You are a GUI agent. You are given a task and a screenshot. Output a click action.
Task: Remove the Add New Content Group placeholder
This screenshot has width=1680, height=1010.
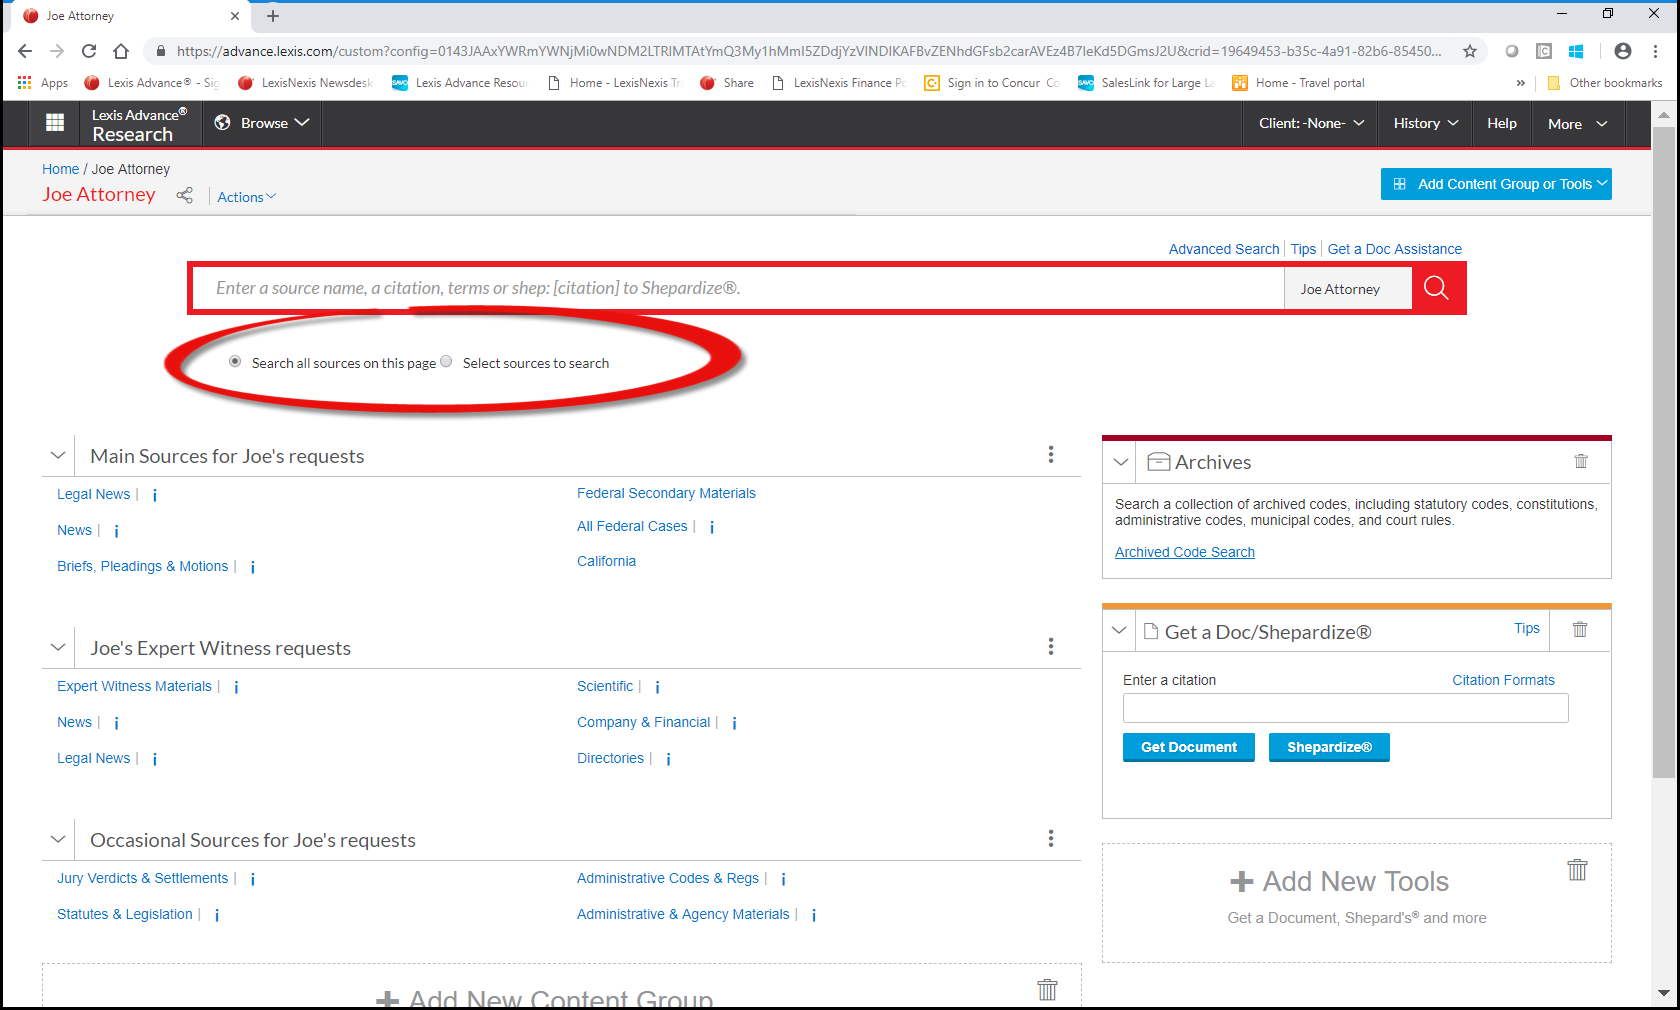[1047, 990]
